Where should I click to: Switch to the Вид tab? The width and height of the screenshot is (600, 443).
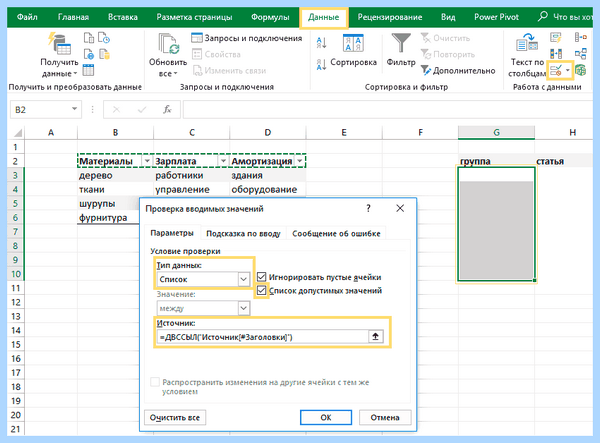point(448,17)
